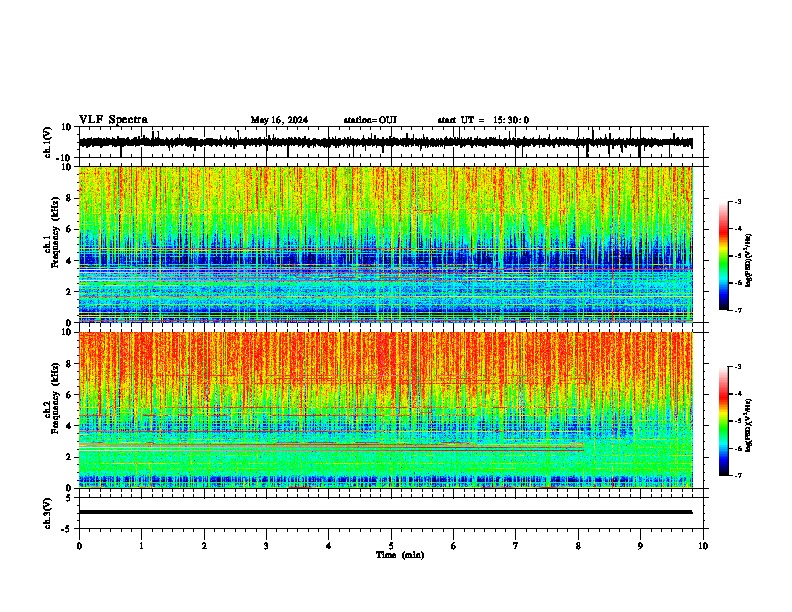Click the "start UT = 15:30: 0" label
Viewport: 792px width, 612px height.
coord(483,120)
